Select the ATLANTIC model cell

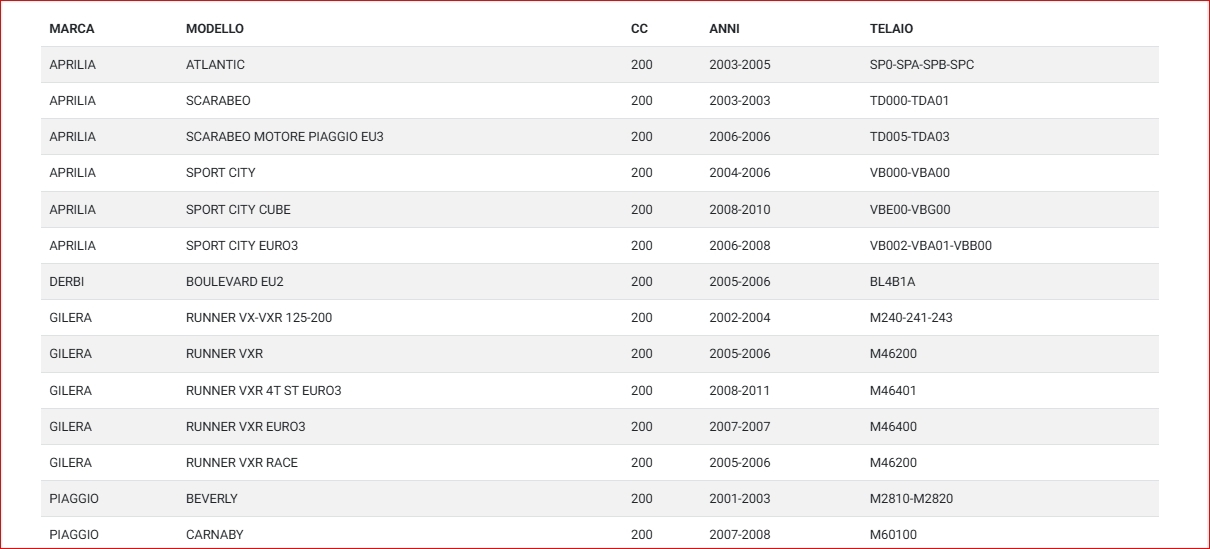point(215,65)
